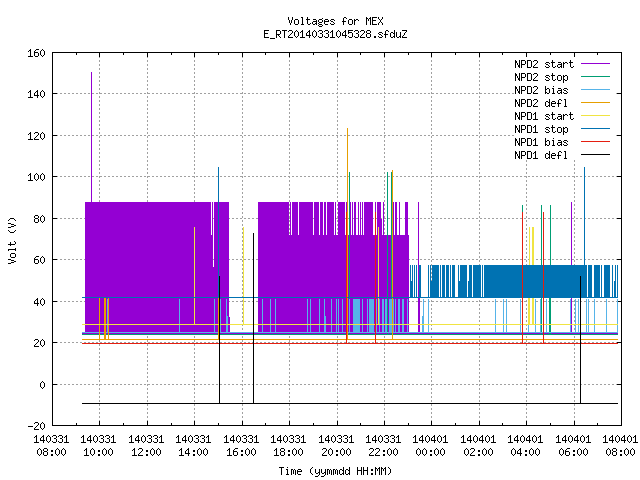The height and width of the screenshot is (480, 640).
Task: Click the 'Voltages for MEX' chart title
Action: pyautogui.click(x=335, y=21)
